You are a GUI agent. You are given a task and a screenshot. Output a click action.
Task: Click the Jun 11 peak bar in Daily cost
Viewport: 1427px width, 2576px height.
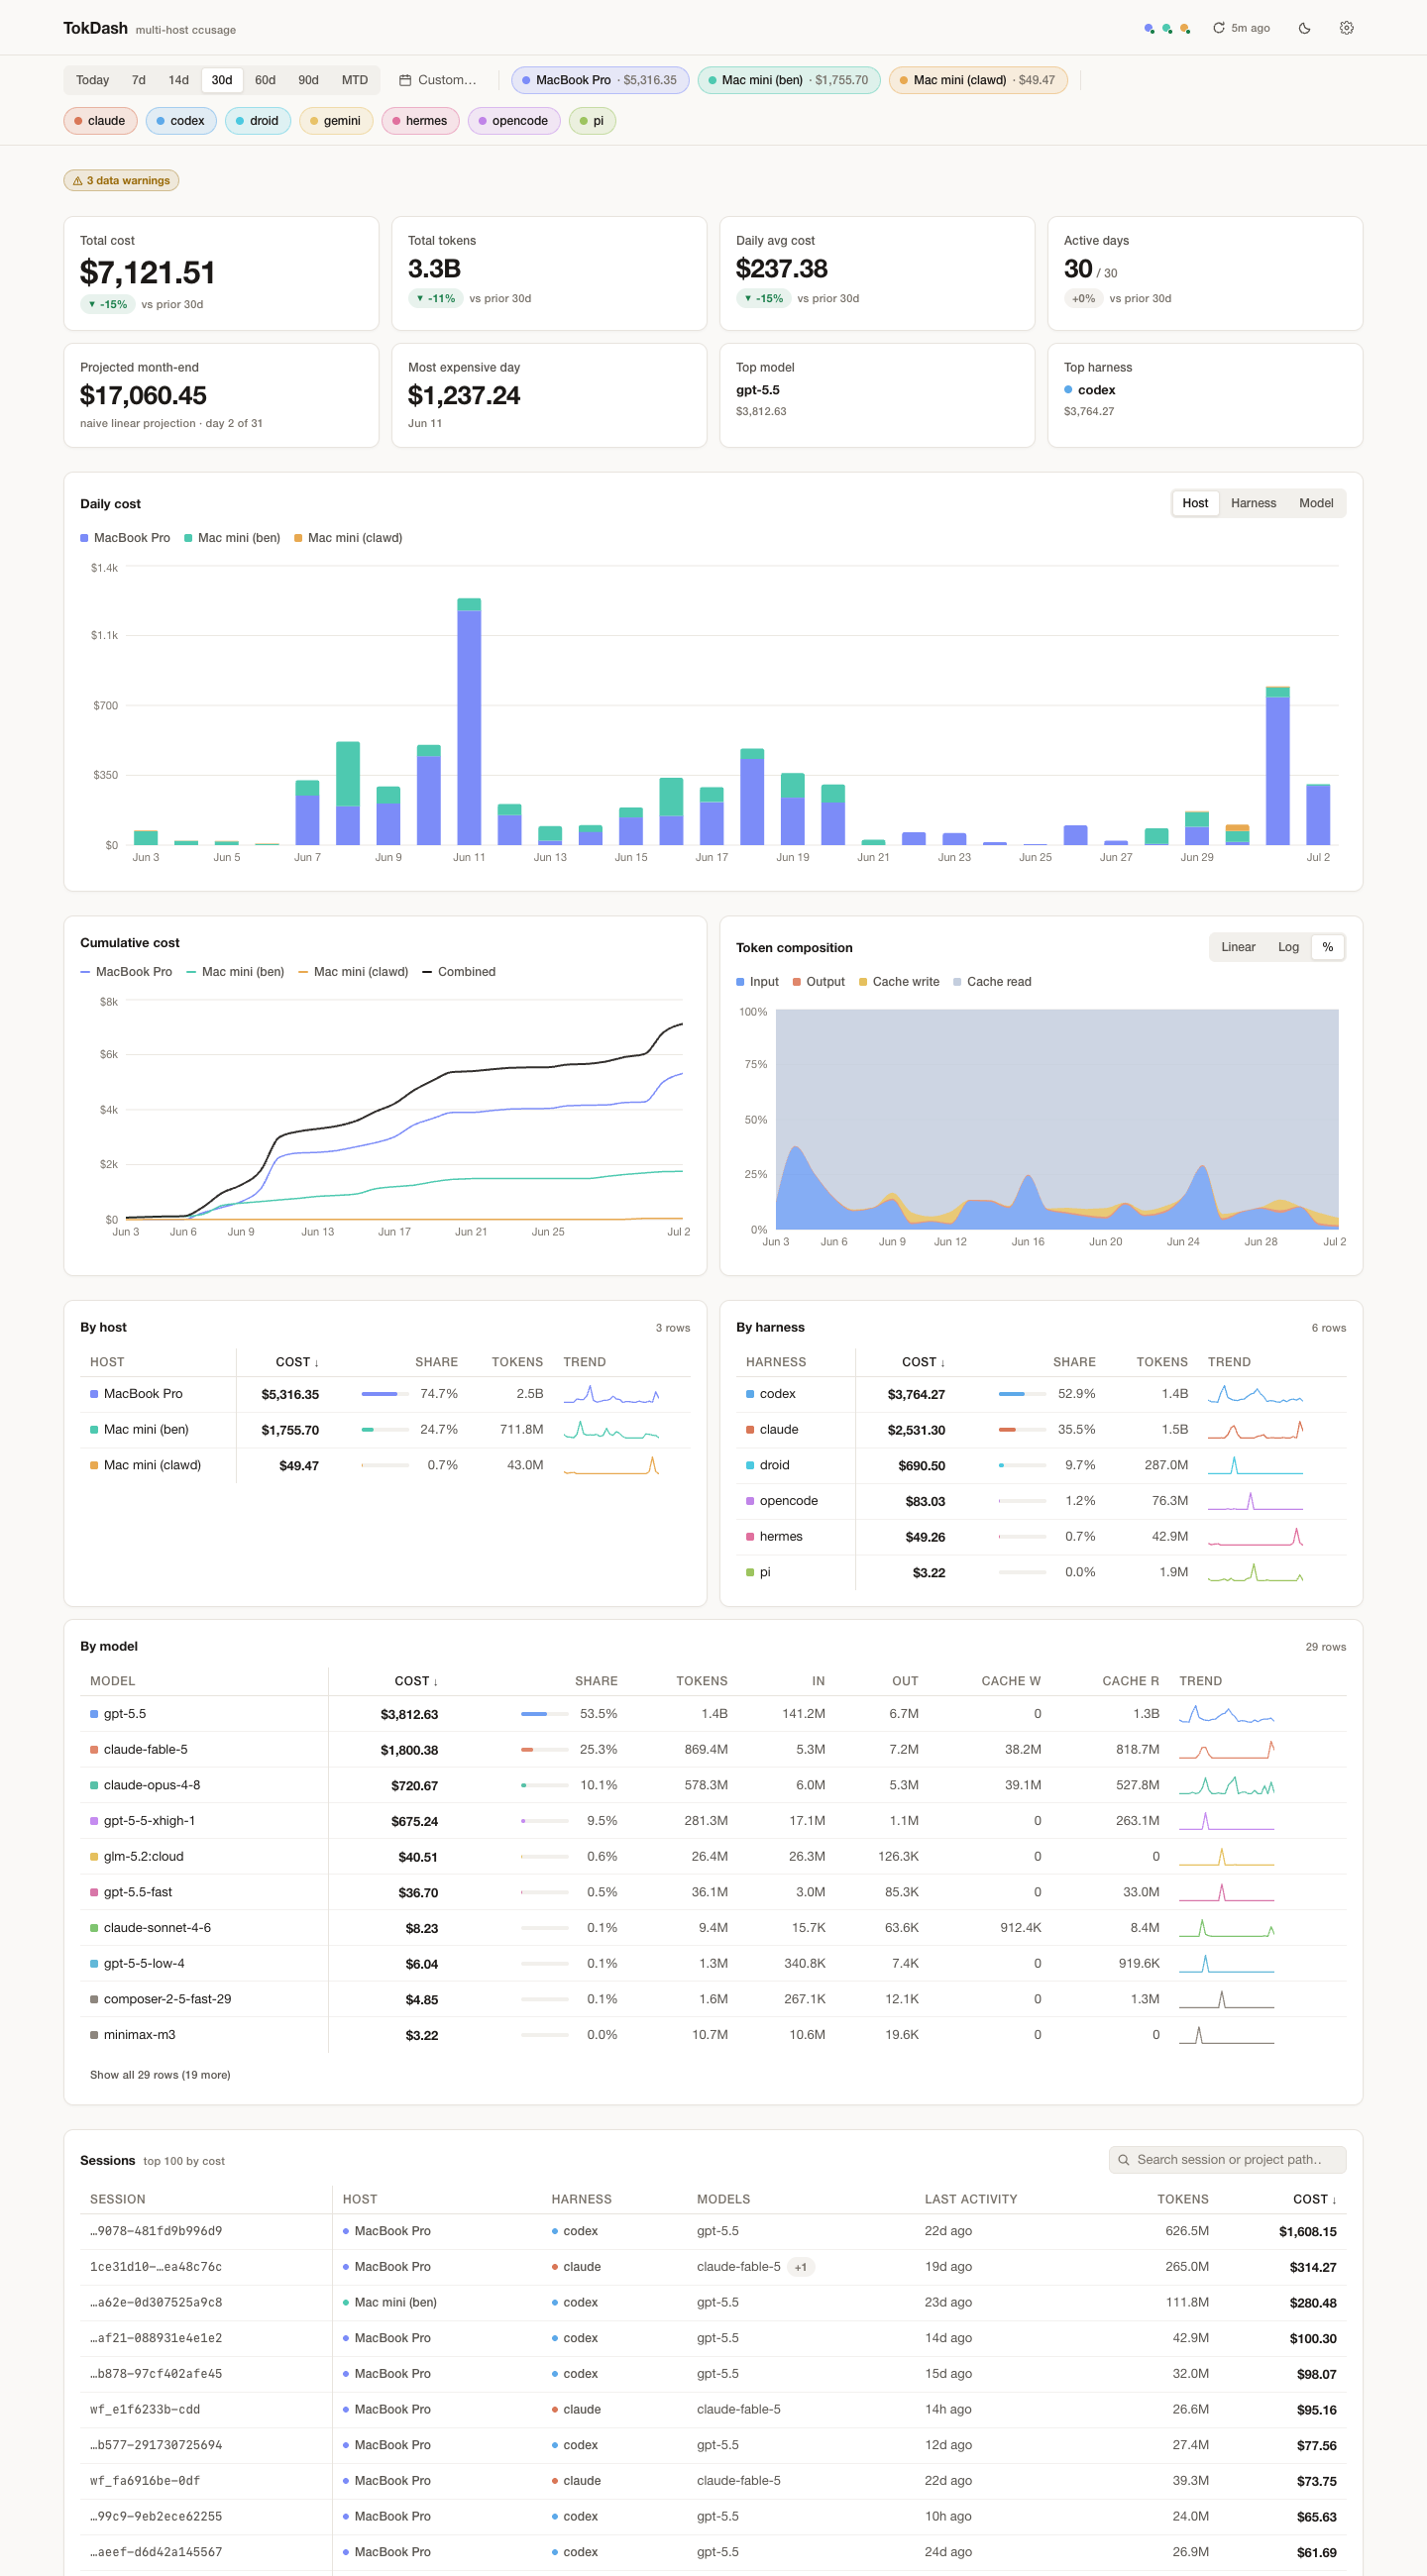(469, 721)
